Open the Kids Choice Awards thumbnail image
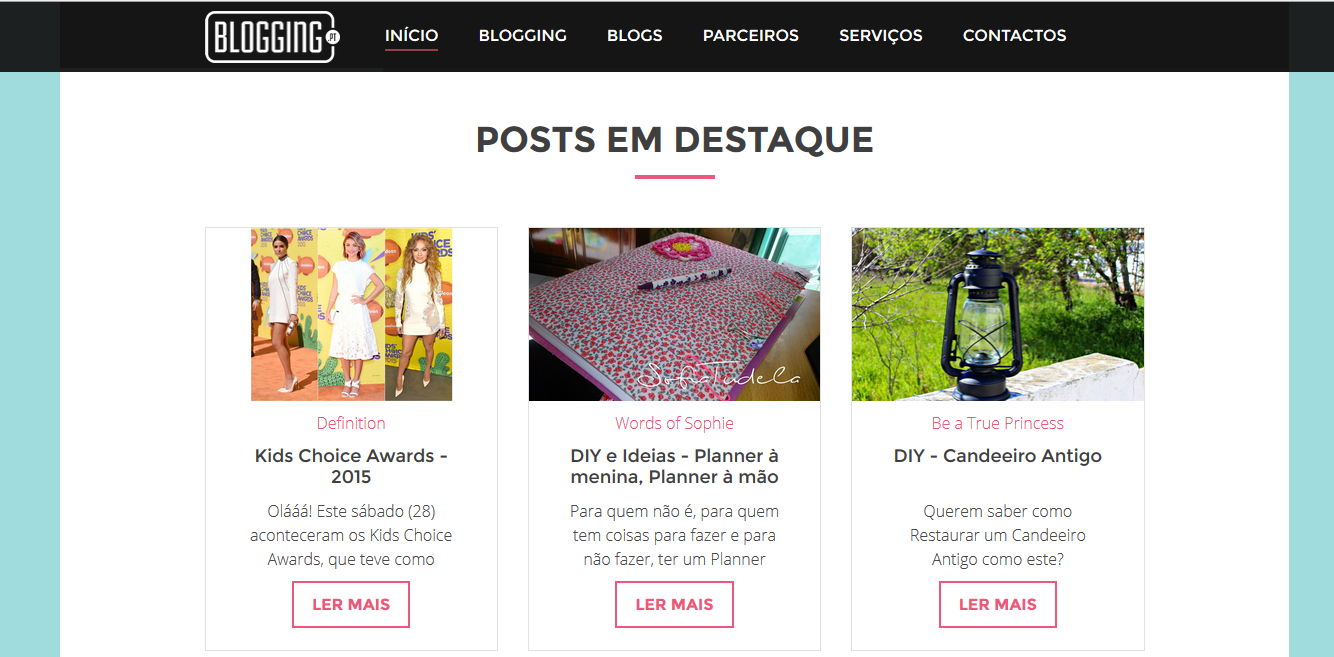The image size is (1334, 657). [351, 314]
